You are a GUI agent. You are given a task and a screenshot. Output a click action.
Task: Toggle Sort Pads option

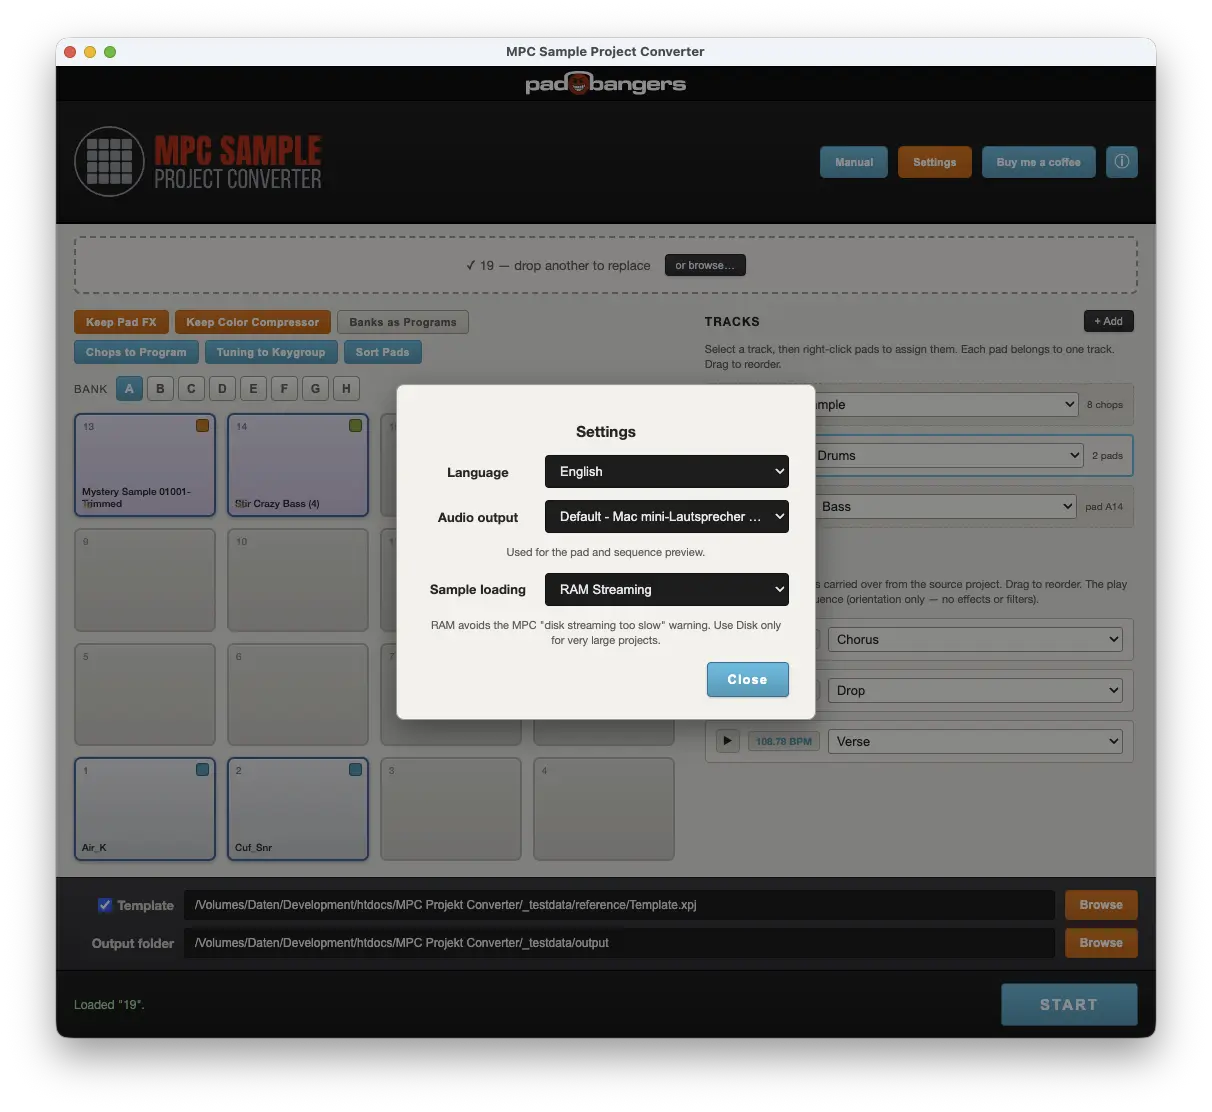383,352
